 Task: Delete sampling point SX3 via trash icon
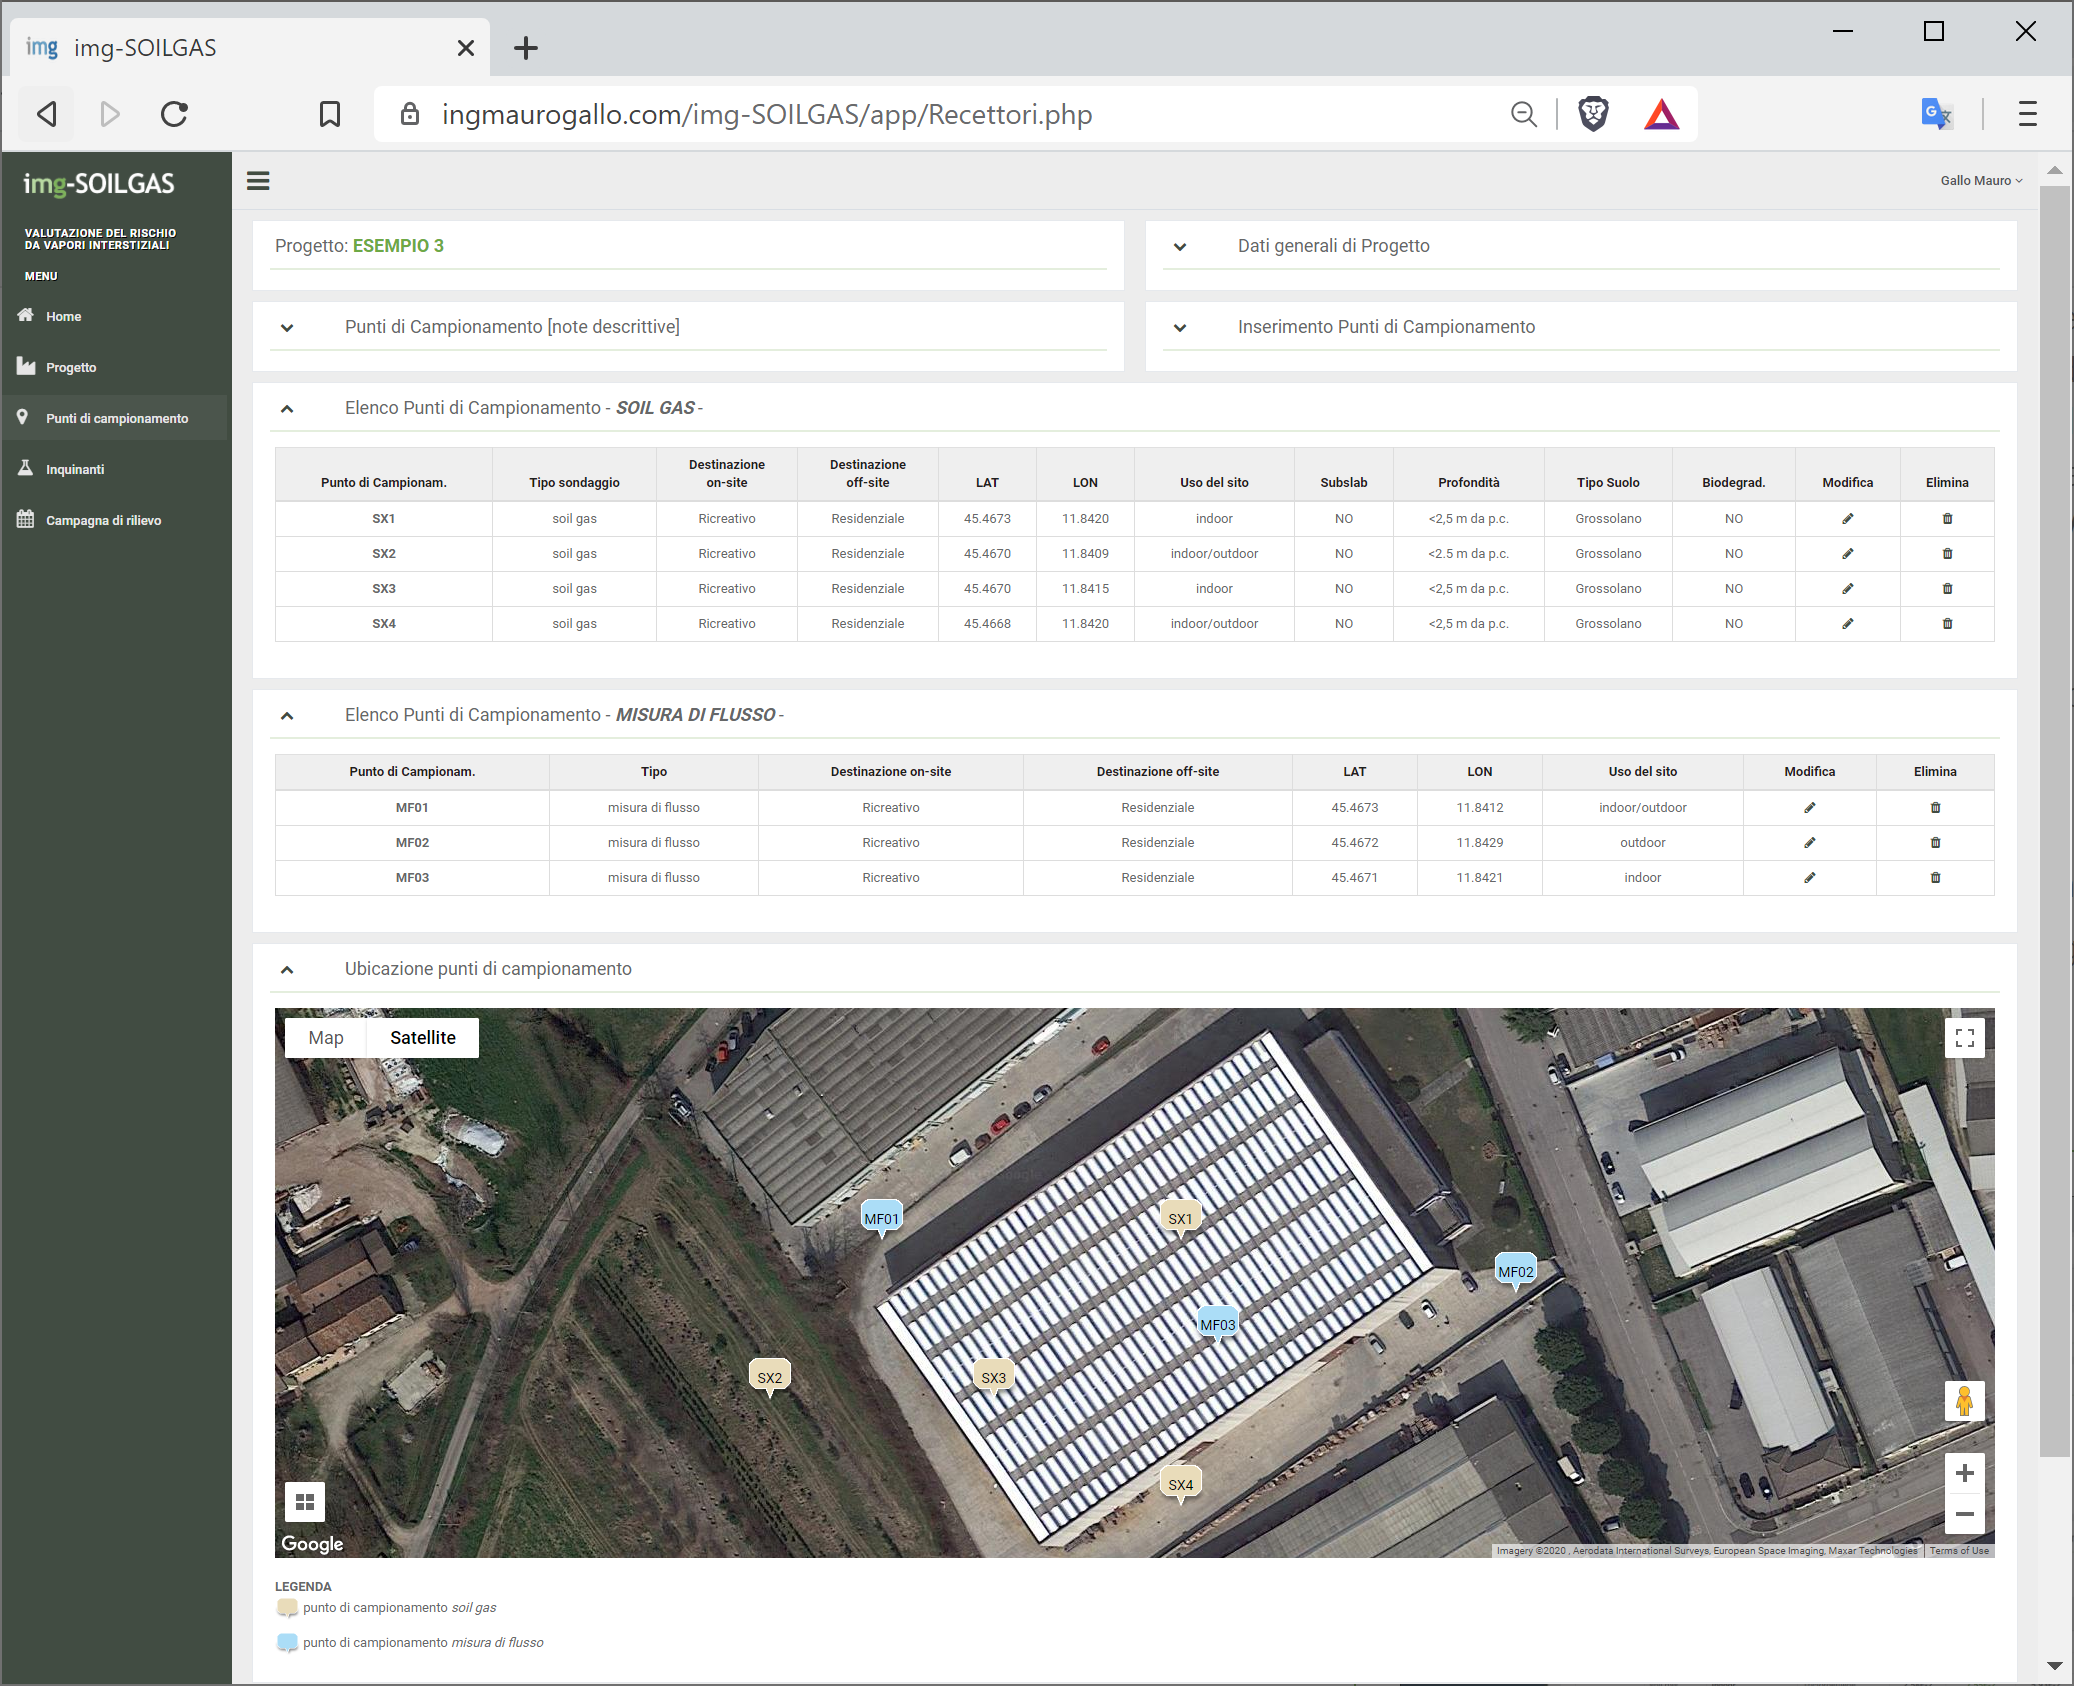pos(1946,588)
